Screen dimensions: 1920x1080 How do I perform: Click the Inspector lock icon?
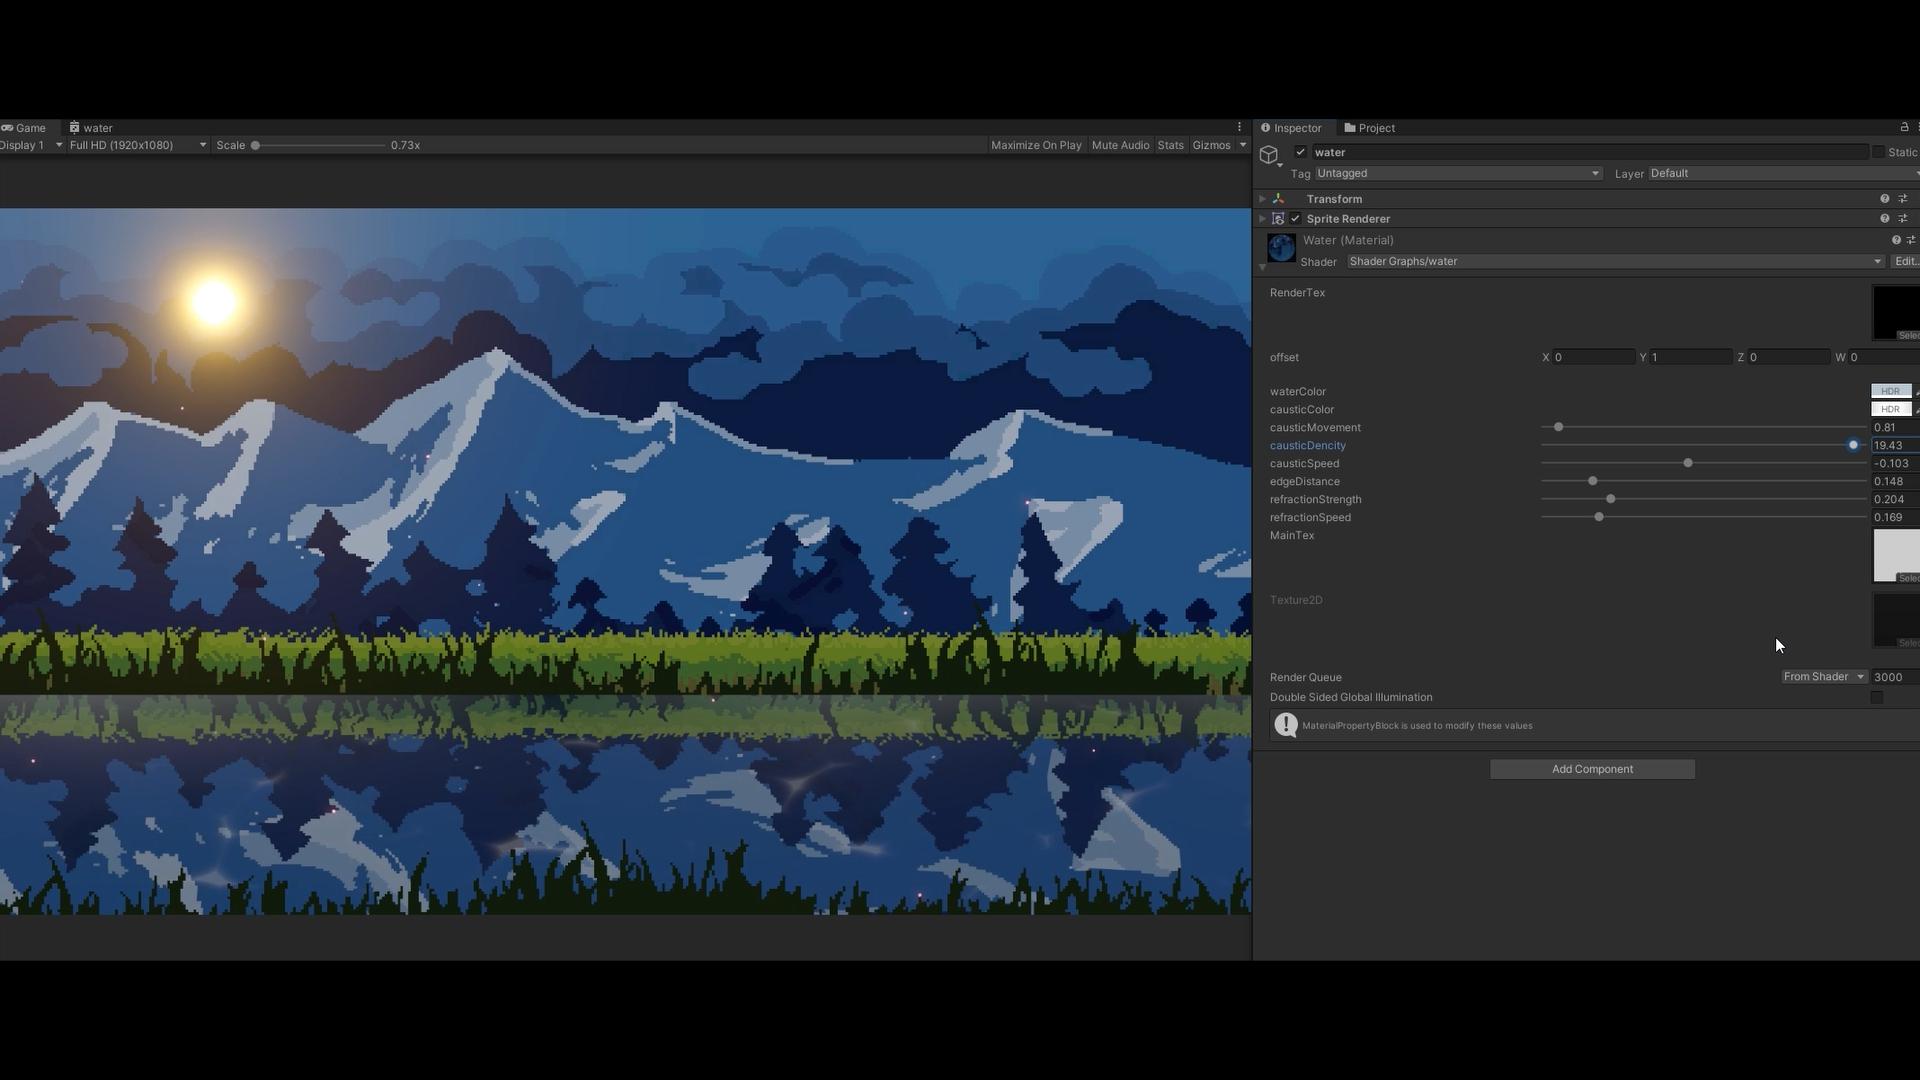click(x=1904, y=127)
